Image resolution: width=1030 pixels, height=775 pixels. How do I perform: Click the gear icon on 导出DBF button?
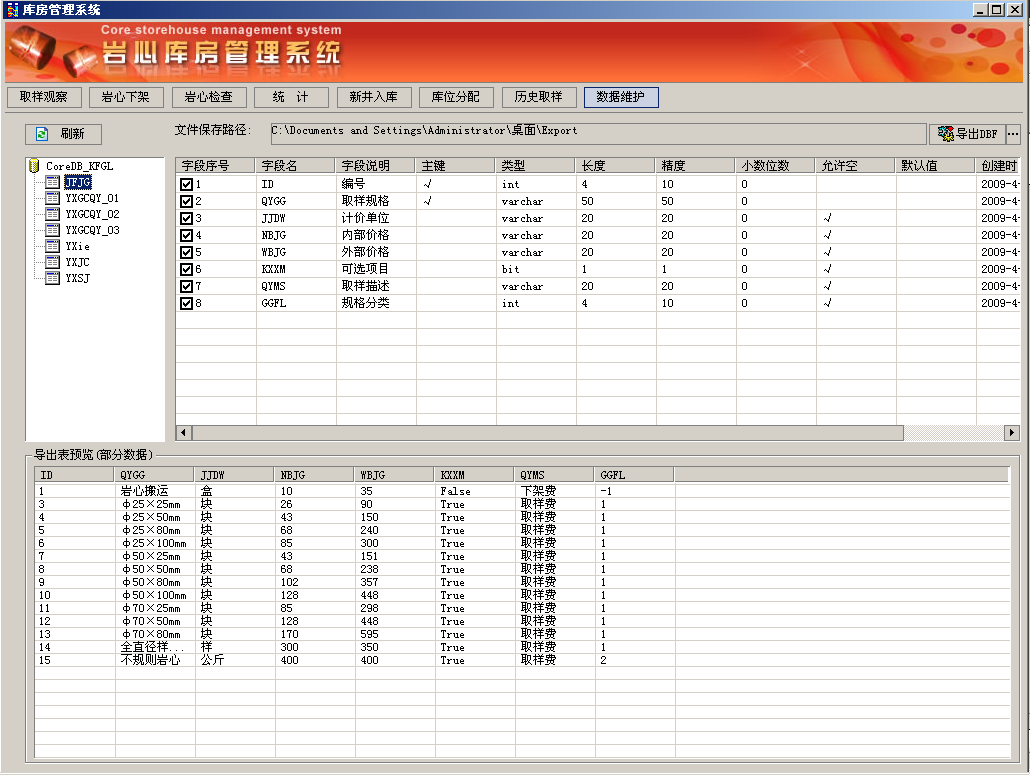[945, 134]
